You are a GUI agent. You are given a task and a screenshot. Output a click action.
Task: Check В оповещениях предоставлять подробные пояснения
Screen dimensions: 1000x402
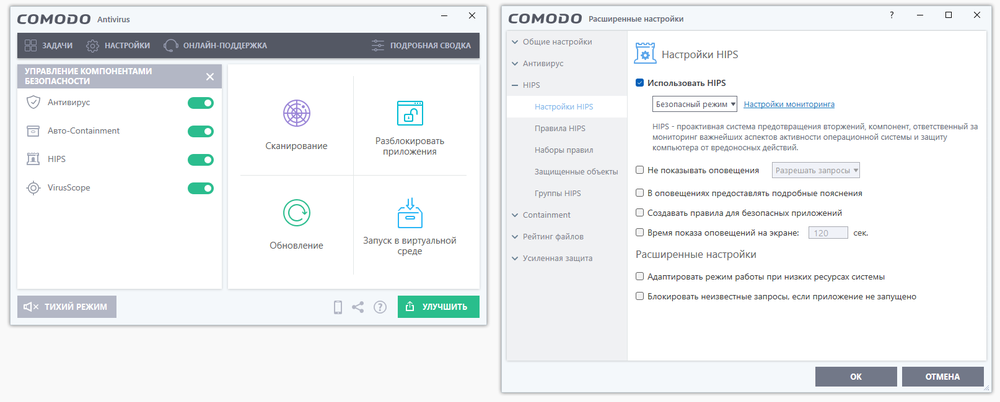640,192
